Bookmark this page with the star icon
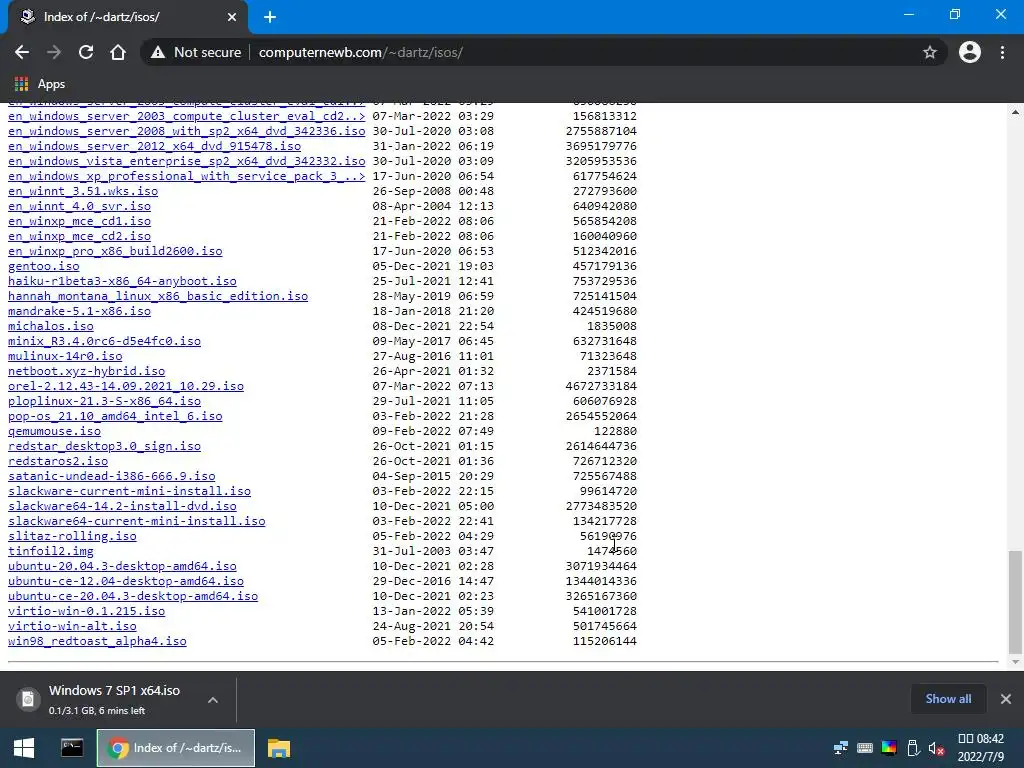 [x=929, y=52]
